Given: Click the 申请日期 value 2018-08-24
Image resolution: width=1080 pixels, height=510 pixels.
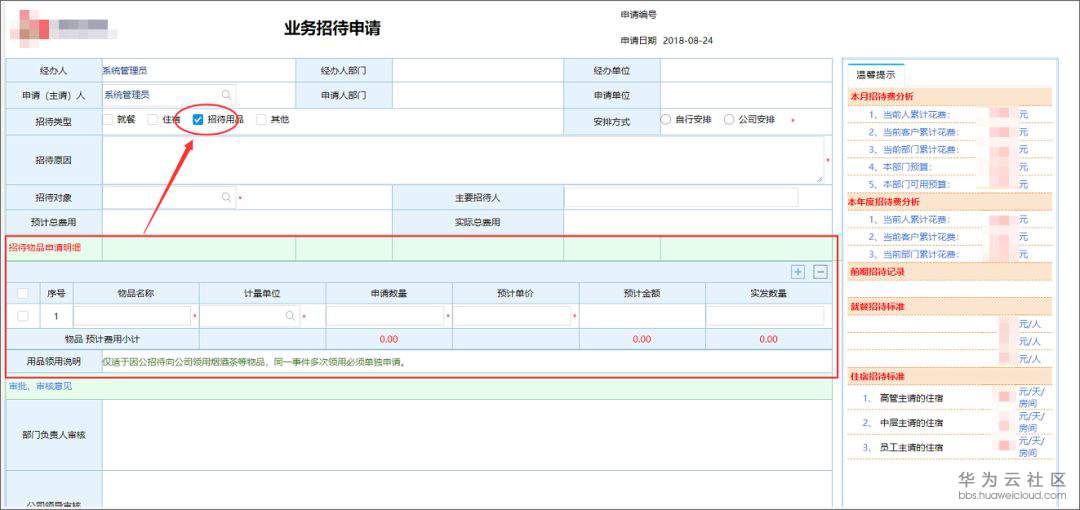Looking at the screenshot, I should (x=687, y=41).
